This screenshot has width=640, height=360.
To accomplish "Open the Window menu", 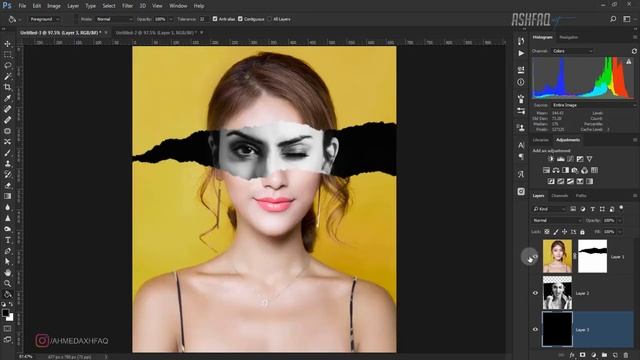I will (x=178, y=6).
